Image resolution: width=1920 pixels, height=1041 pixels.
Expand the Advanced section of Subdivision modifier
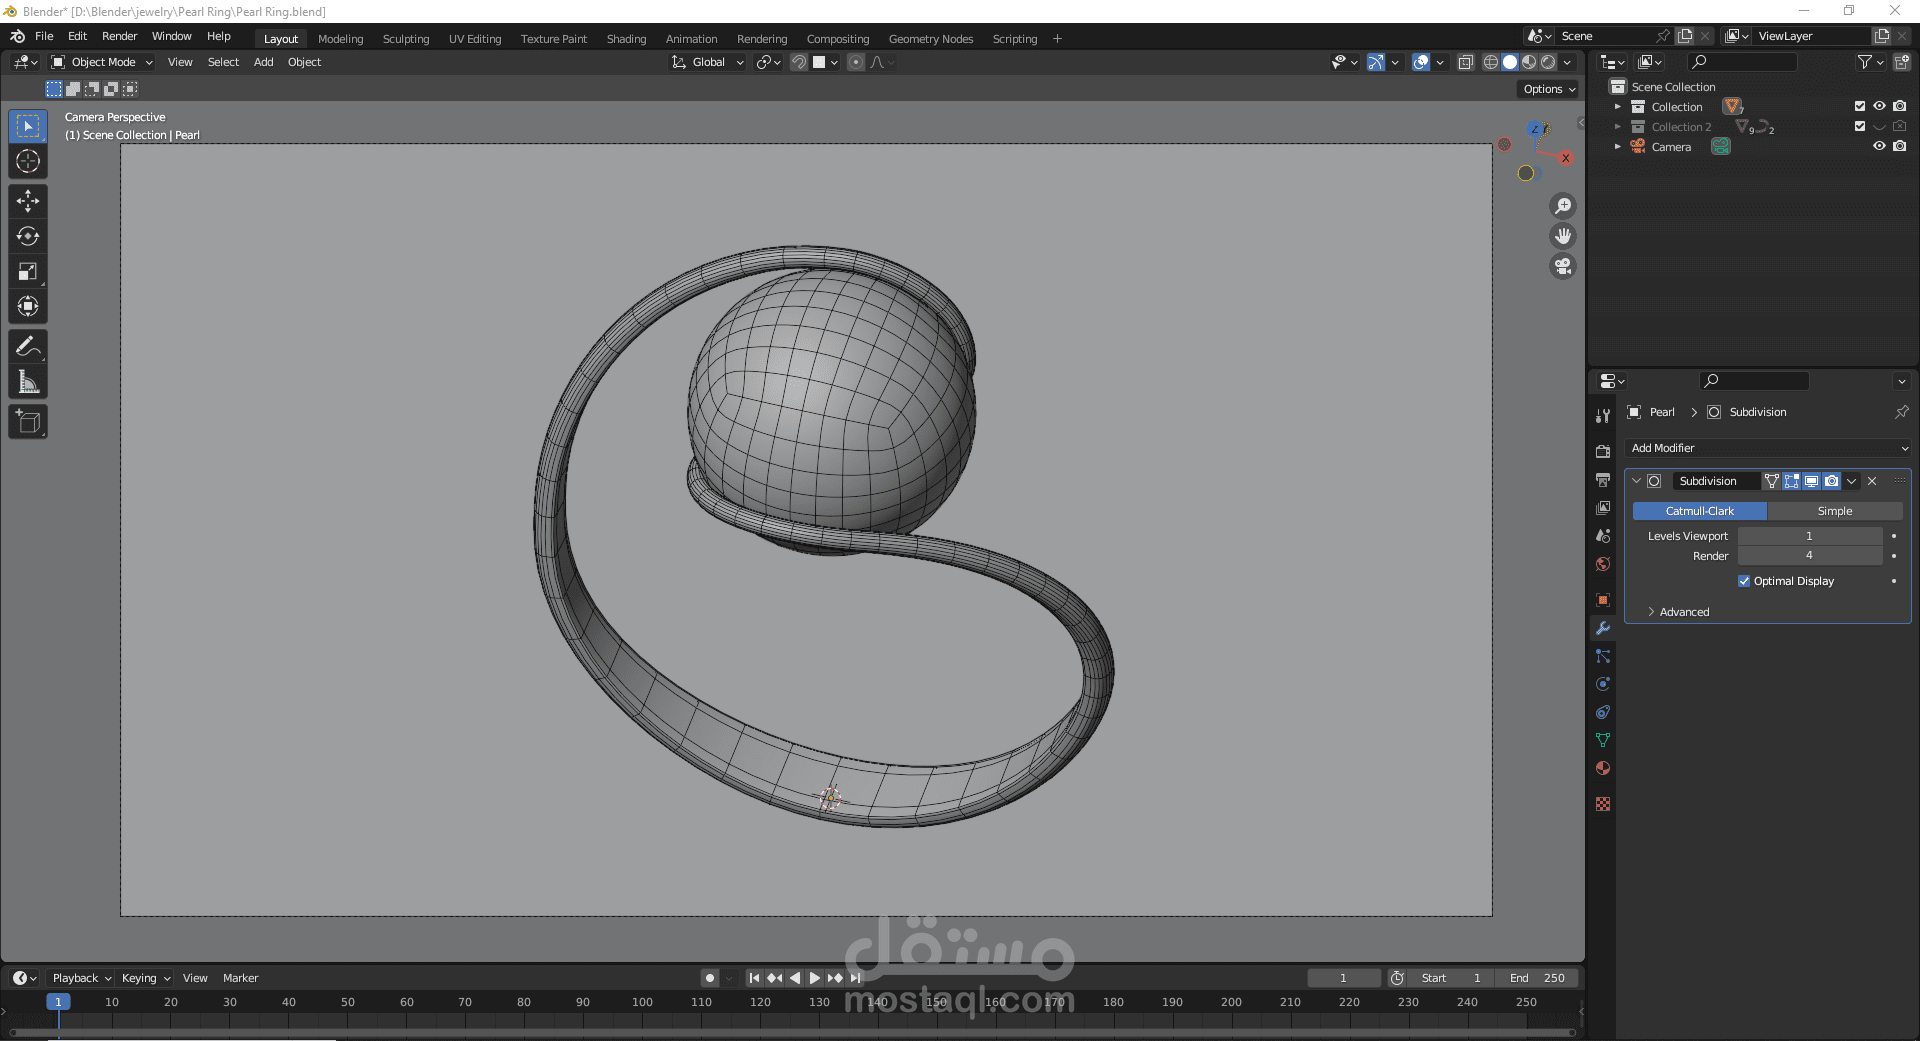coord(1684,612)
